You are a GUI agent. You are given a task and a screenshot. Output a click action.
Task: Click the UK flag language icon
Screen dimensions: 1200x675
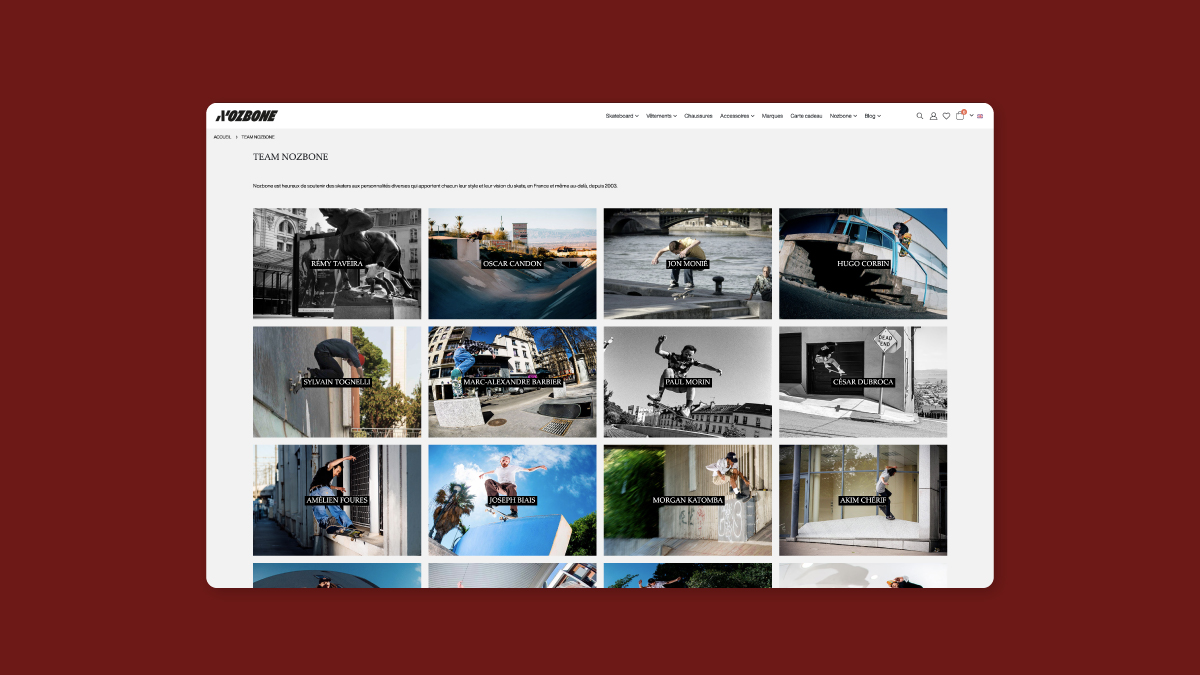pyautogui.click(x=980, y=116)
